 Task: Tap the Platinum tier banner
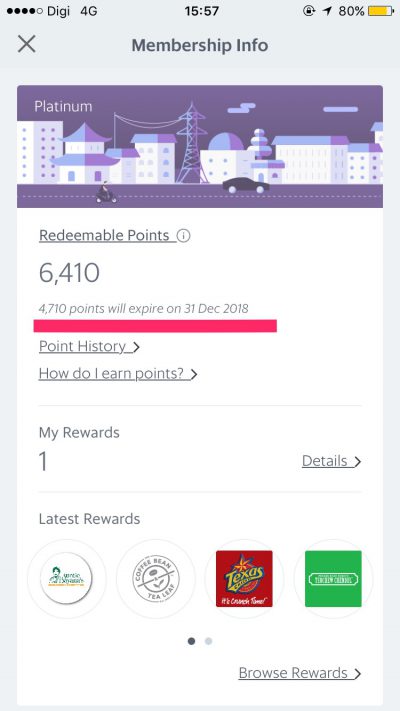tap(200, 146)
